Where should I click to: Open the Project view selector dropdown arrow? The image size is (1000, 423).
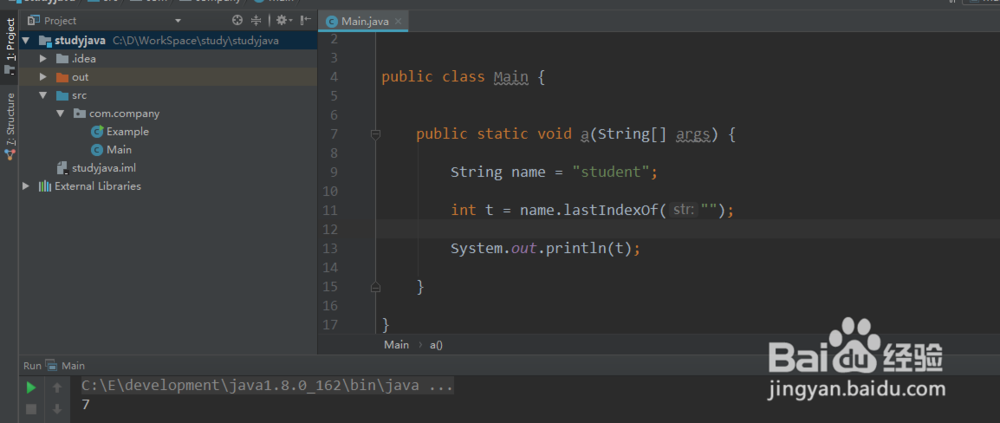tap(178, 21)
